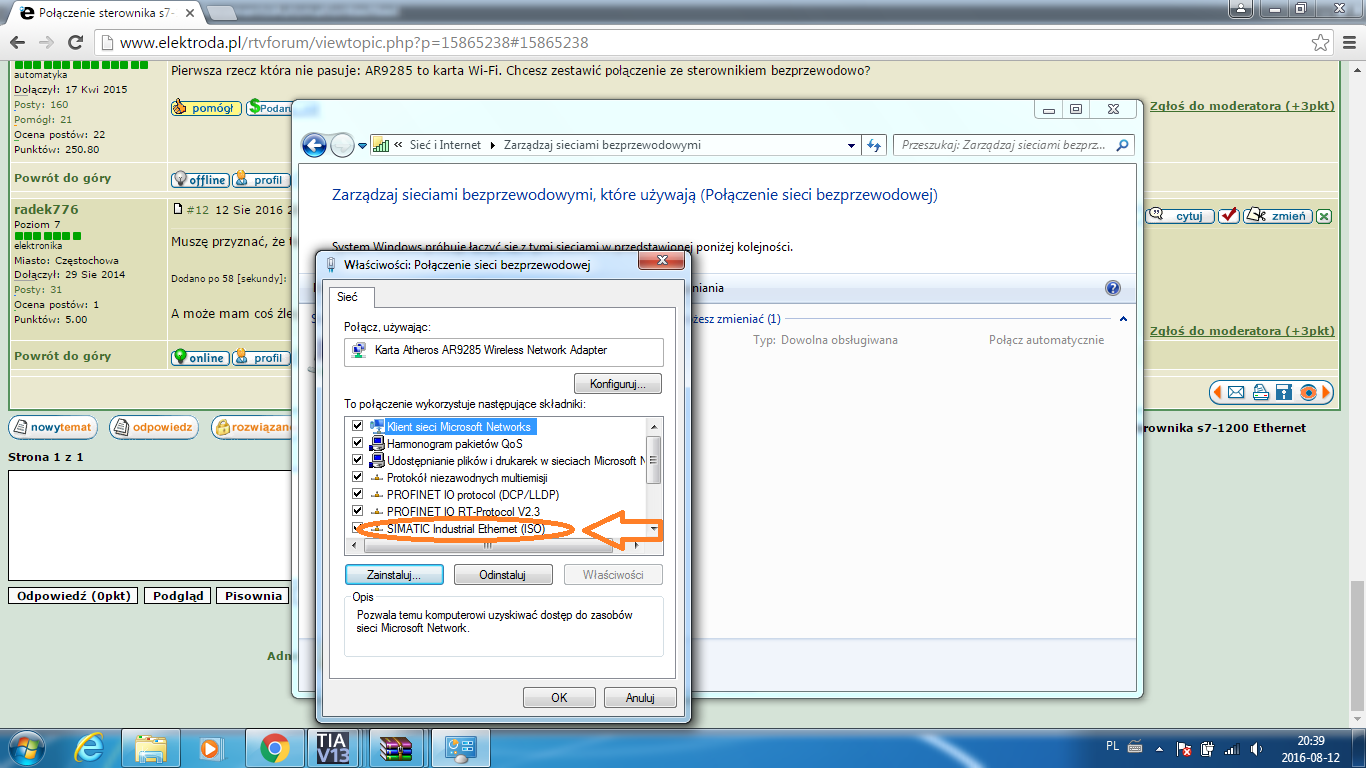Uncheck PROFINET IO RT-Protocol V2.3

click(357, 512)
